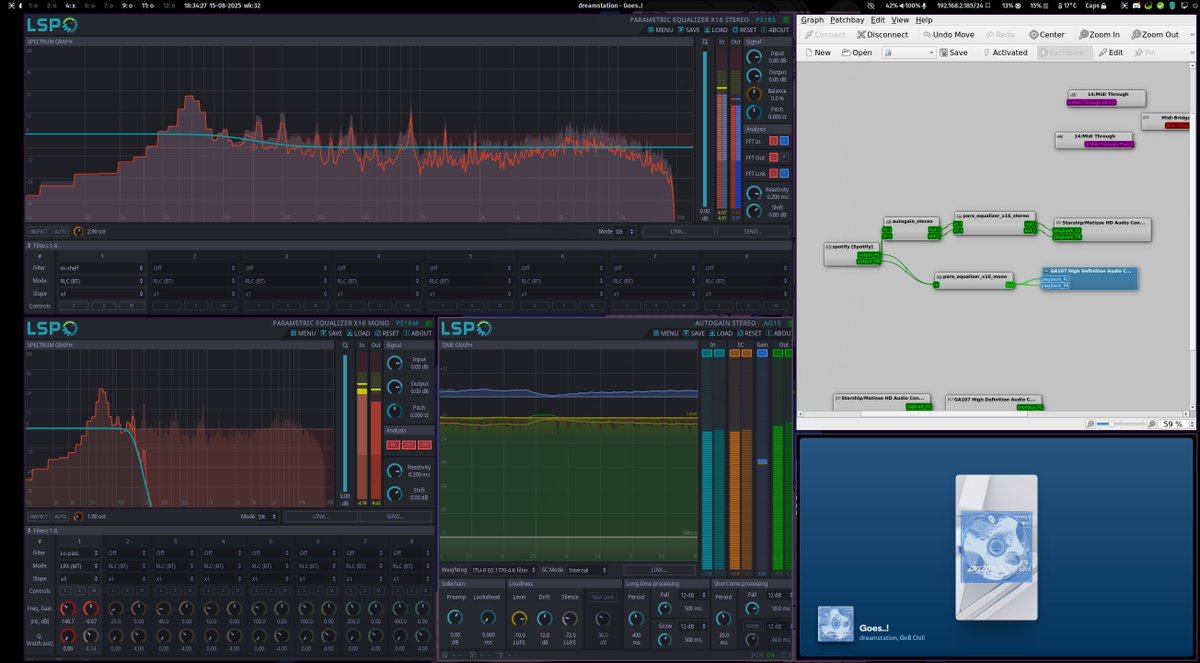Image resolution: width=1200 pixels, height=663 pixels.
Task: Center the patchbay graph view
Action: 1047,34
